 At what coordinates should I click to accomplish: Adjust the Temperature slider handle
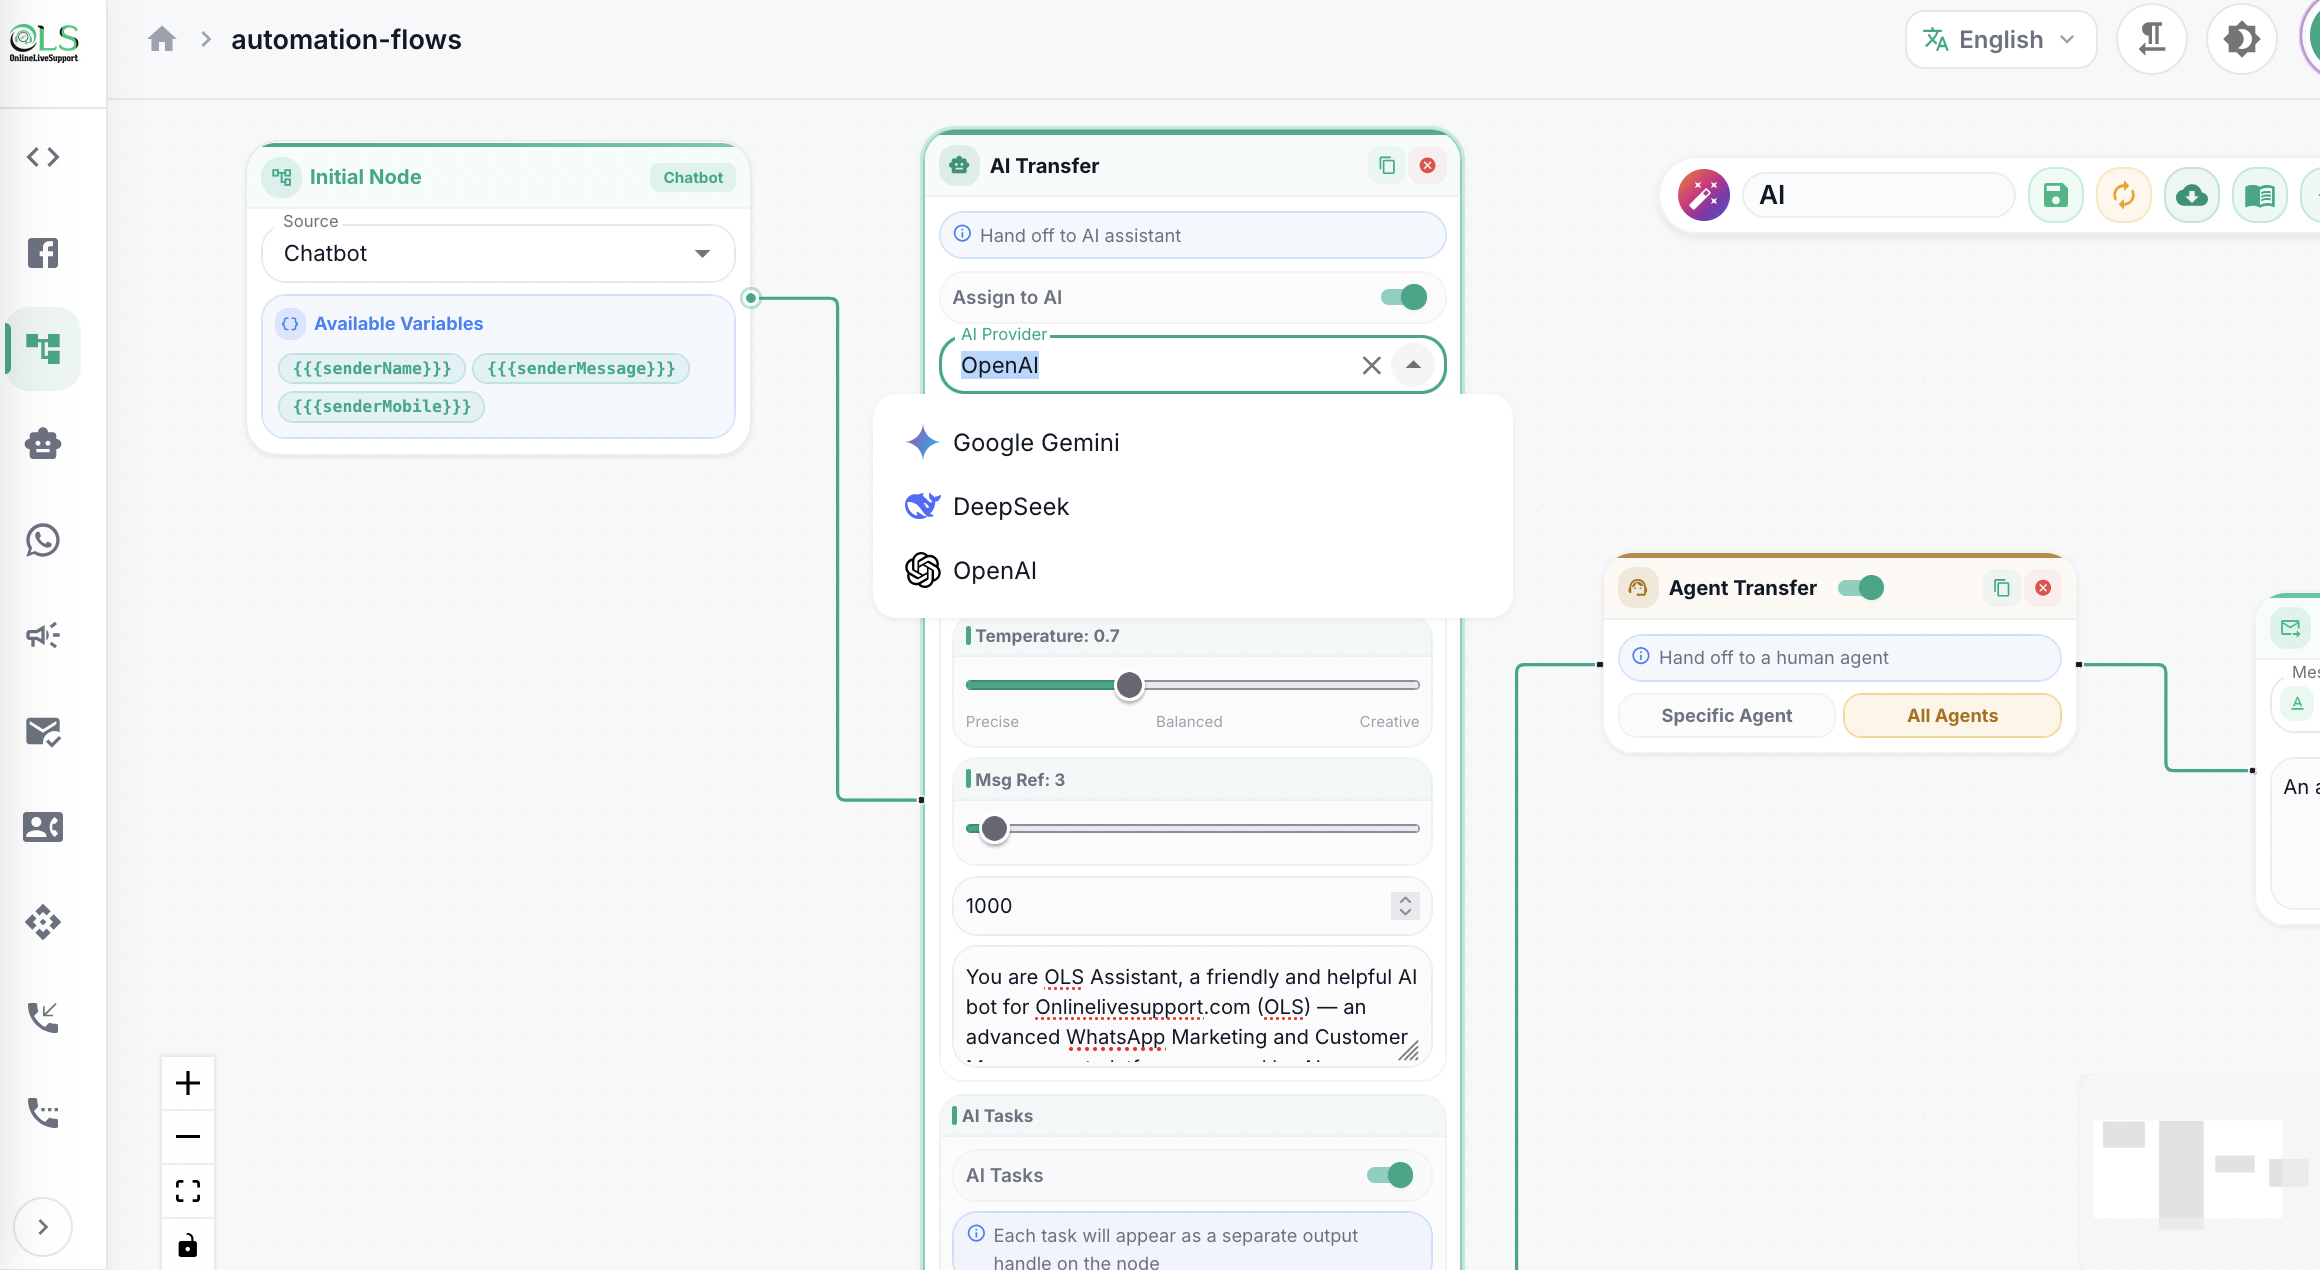point(1129,685)
